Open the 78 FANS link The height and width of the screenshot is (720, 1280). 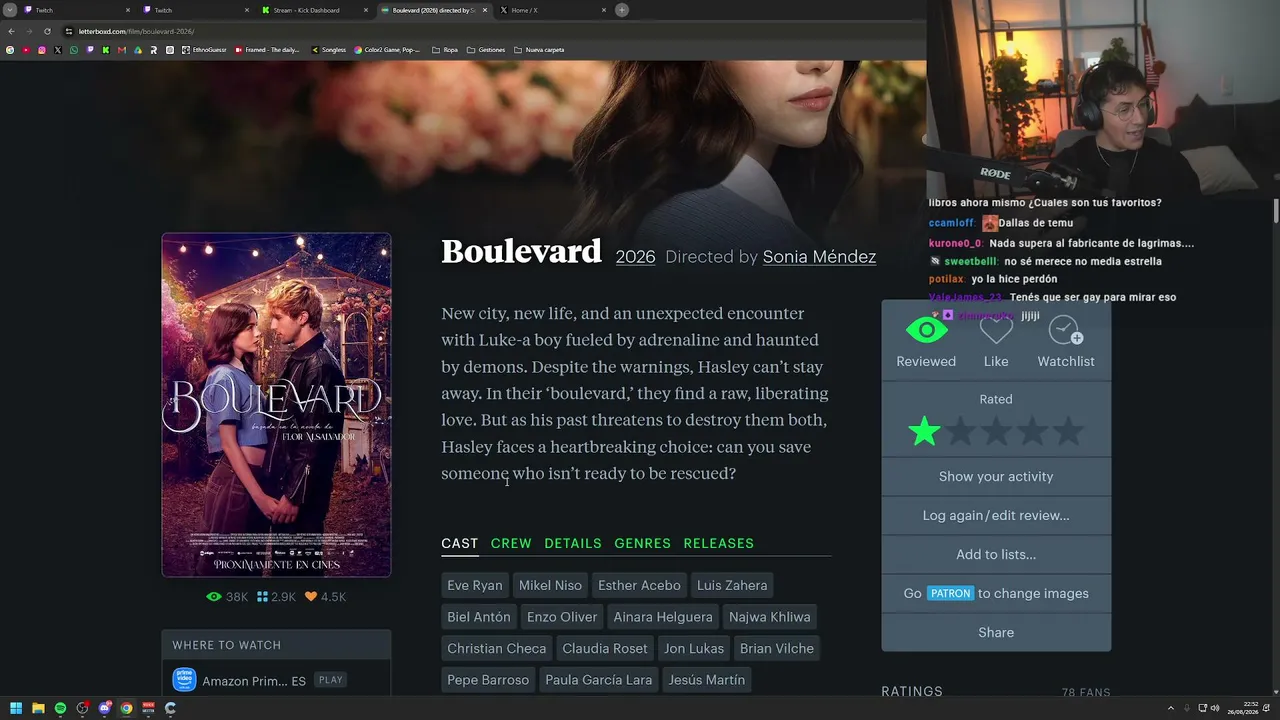coord(1086,692)
